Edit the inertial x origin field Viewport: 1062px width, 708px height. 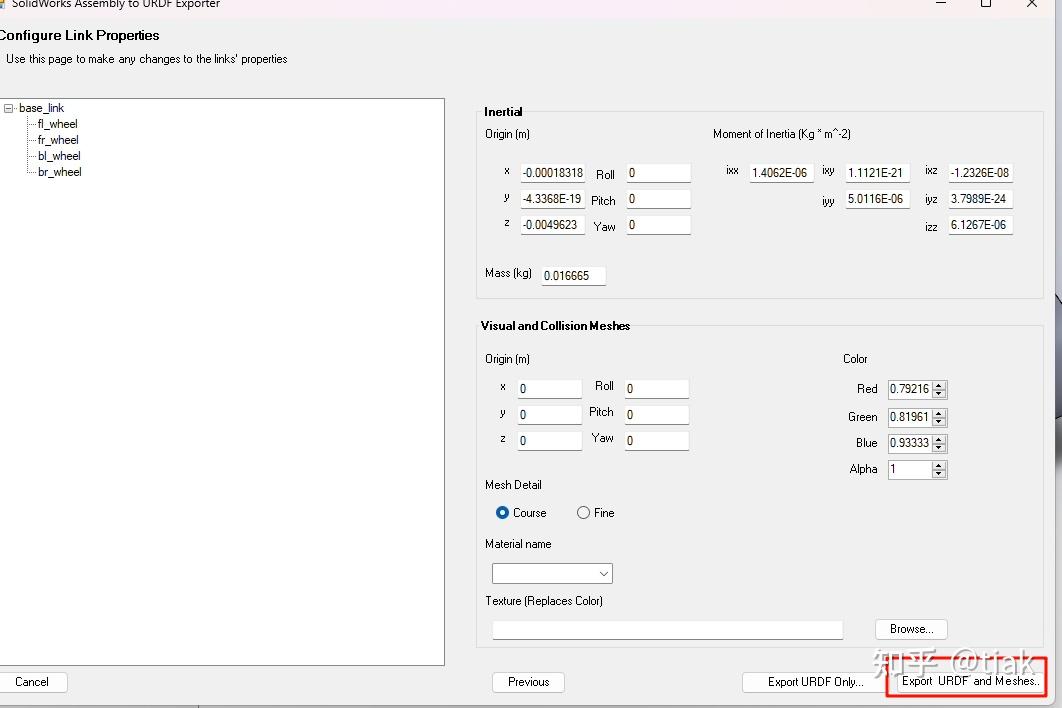[553, 172]
